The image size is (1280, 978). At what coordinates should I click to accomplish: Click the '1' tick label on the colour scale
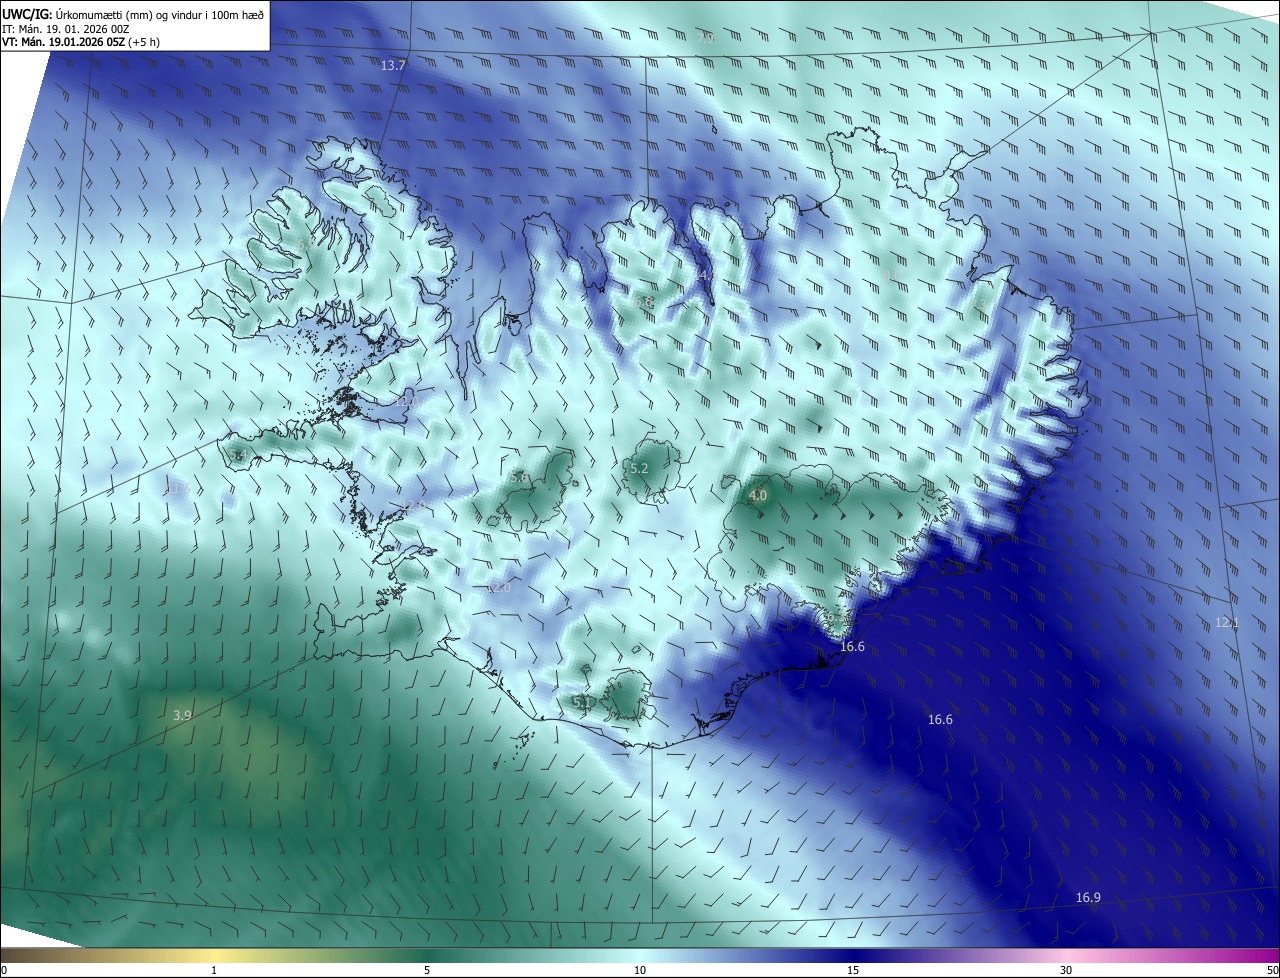click(x=214, y=970)
